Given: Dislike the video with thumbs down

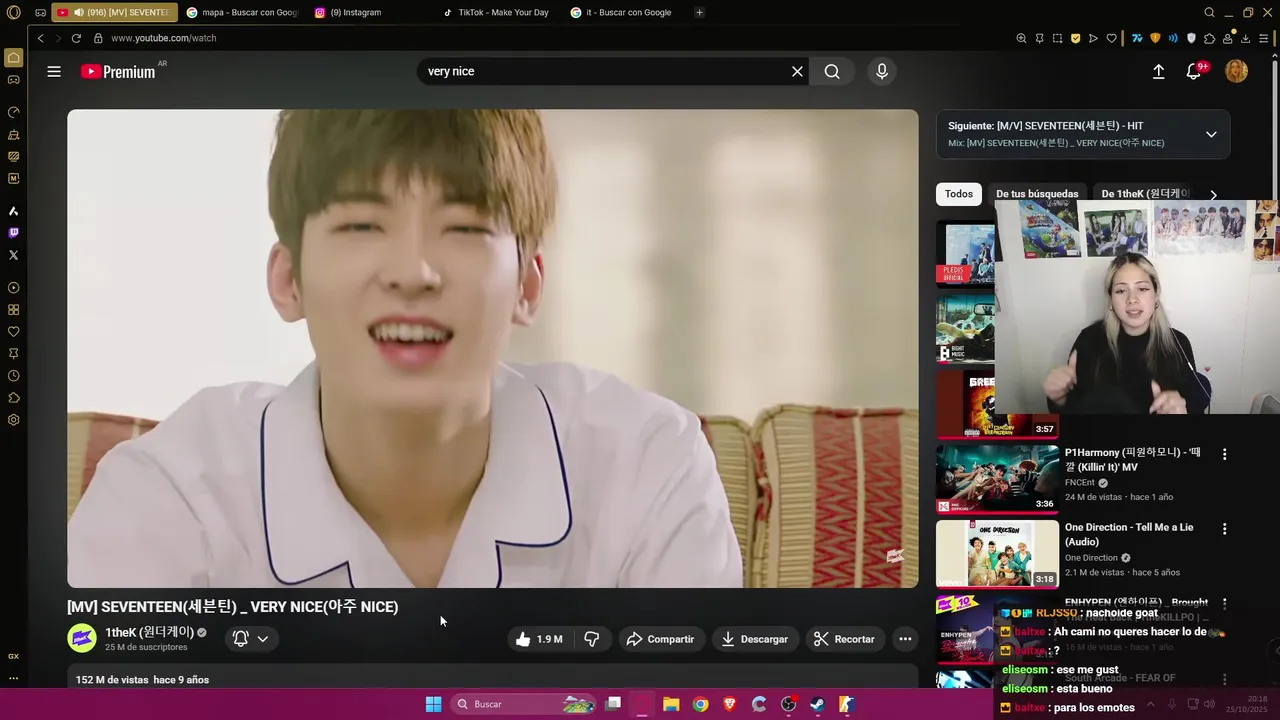Looking at the screenshot, I should [x=591, y=639].
